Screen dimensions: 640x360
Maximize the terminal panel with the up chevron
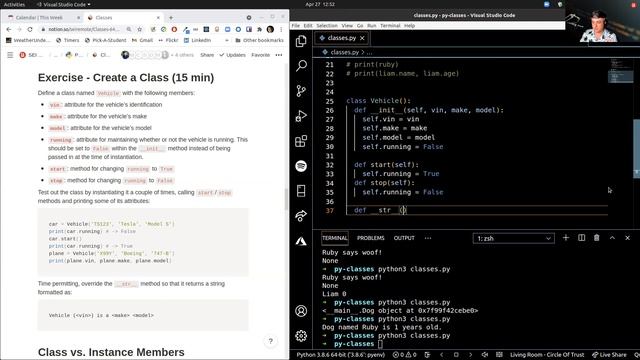point(612,238)
